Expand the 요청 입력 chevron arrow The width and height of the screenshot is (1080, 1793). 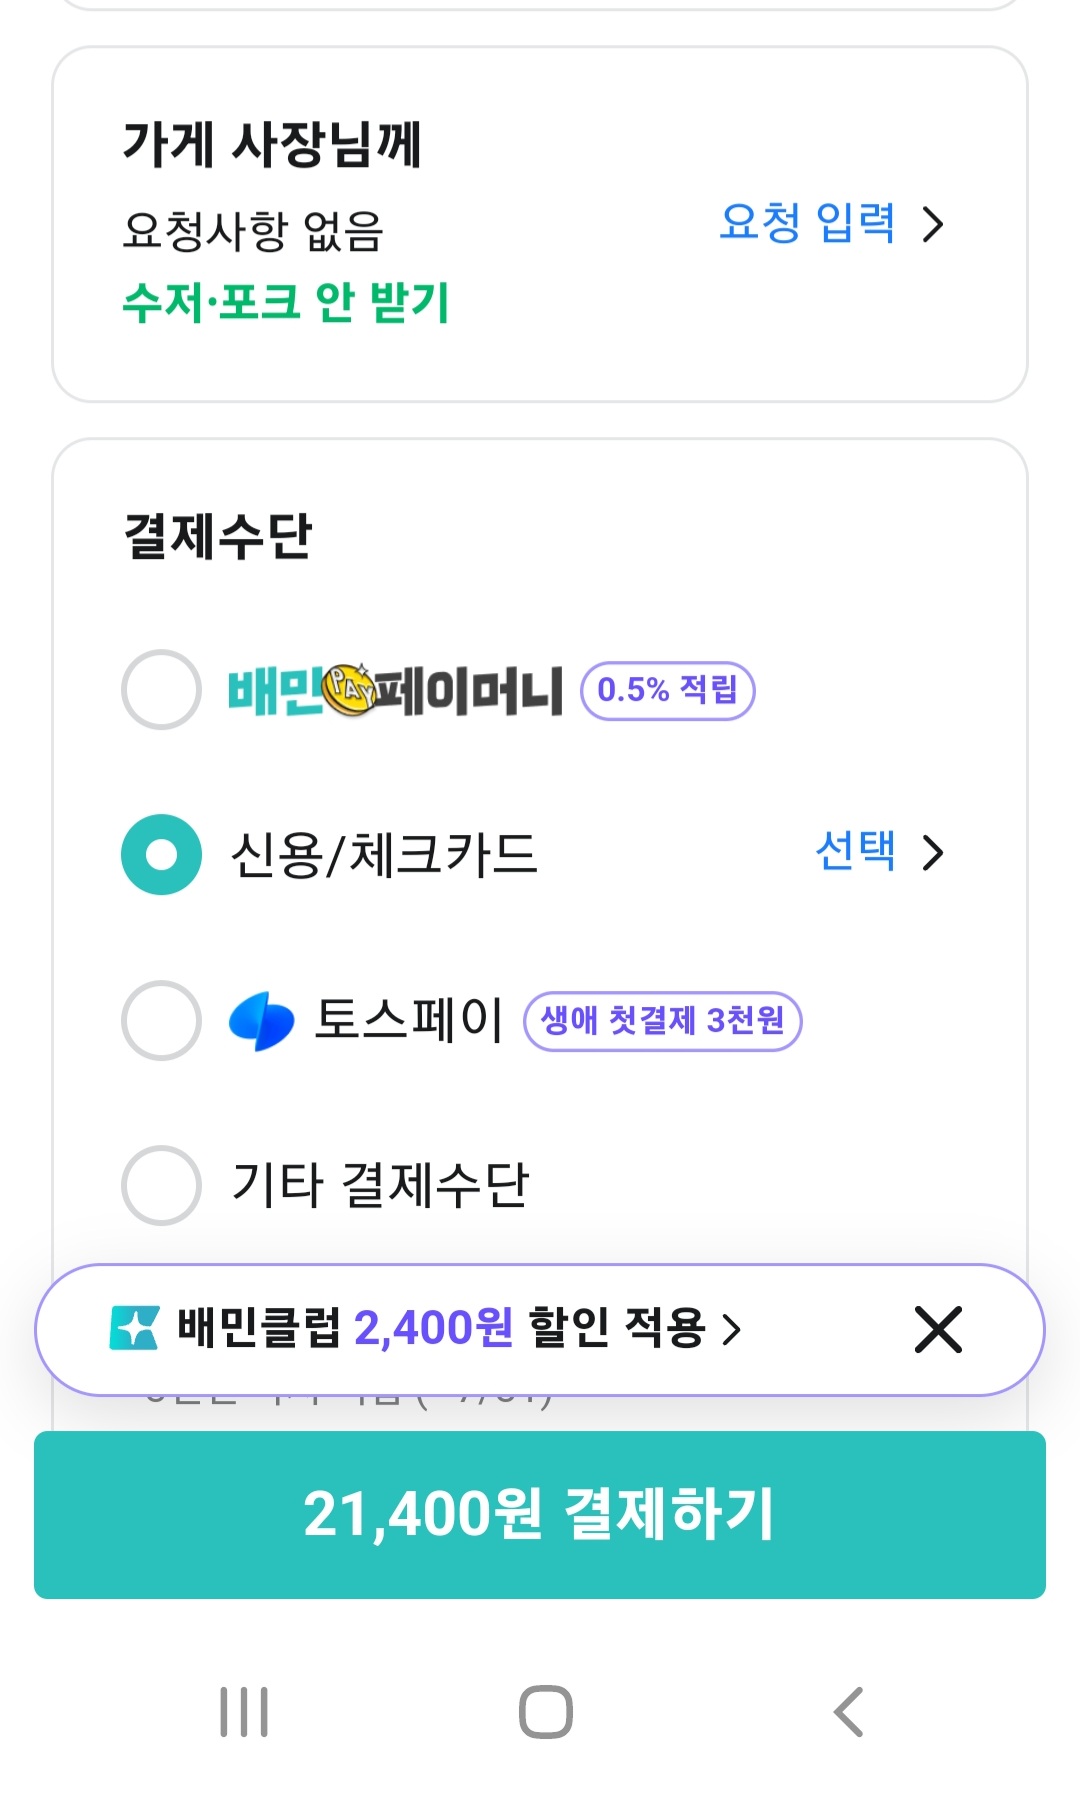tap(933, 224)
